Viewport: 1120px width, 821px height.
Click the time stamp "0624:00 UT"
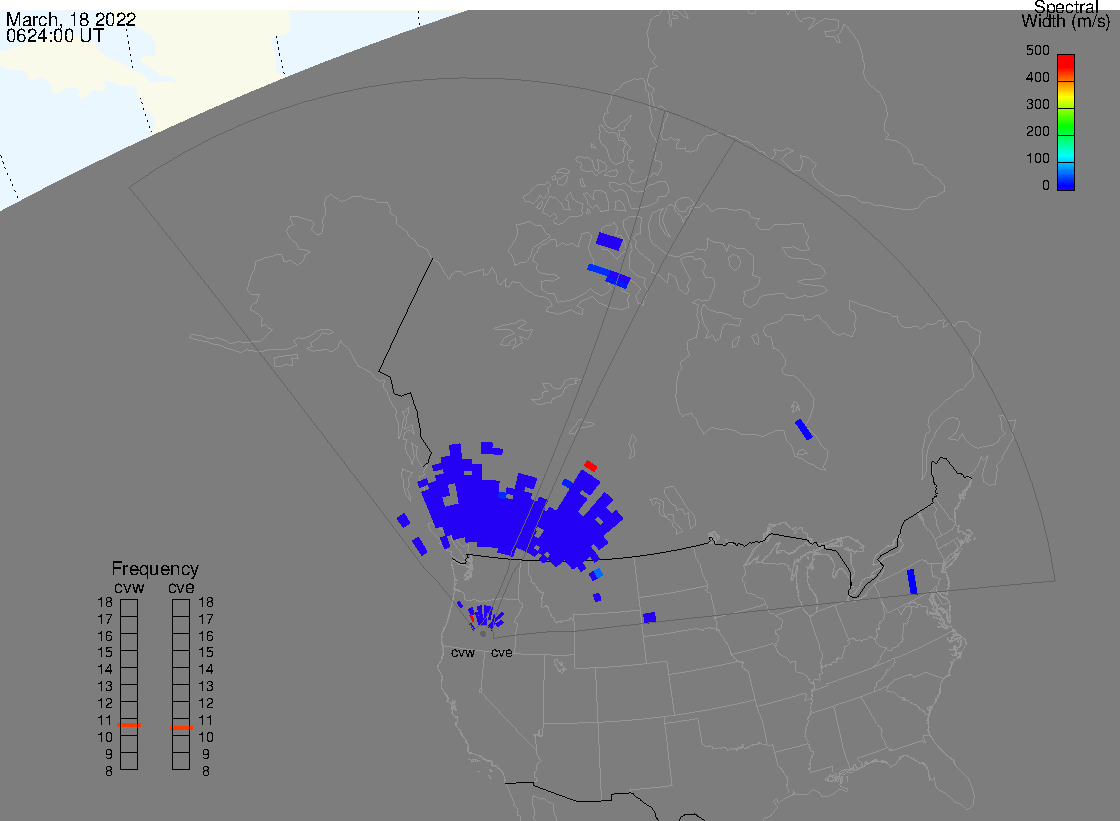click(55, 36)
